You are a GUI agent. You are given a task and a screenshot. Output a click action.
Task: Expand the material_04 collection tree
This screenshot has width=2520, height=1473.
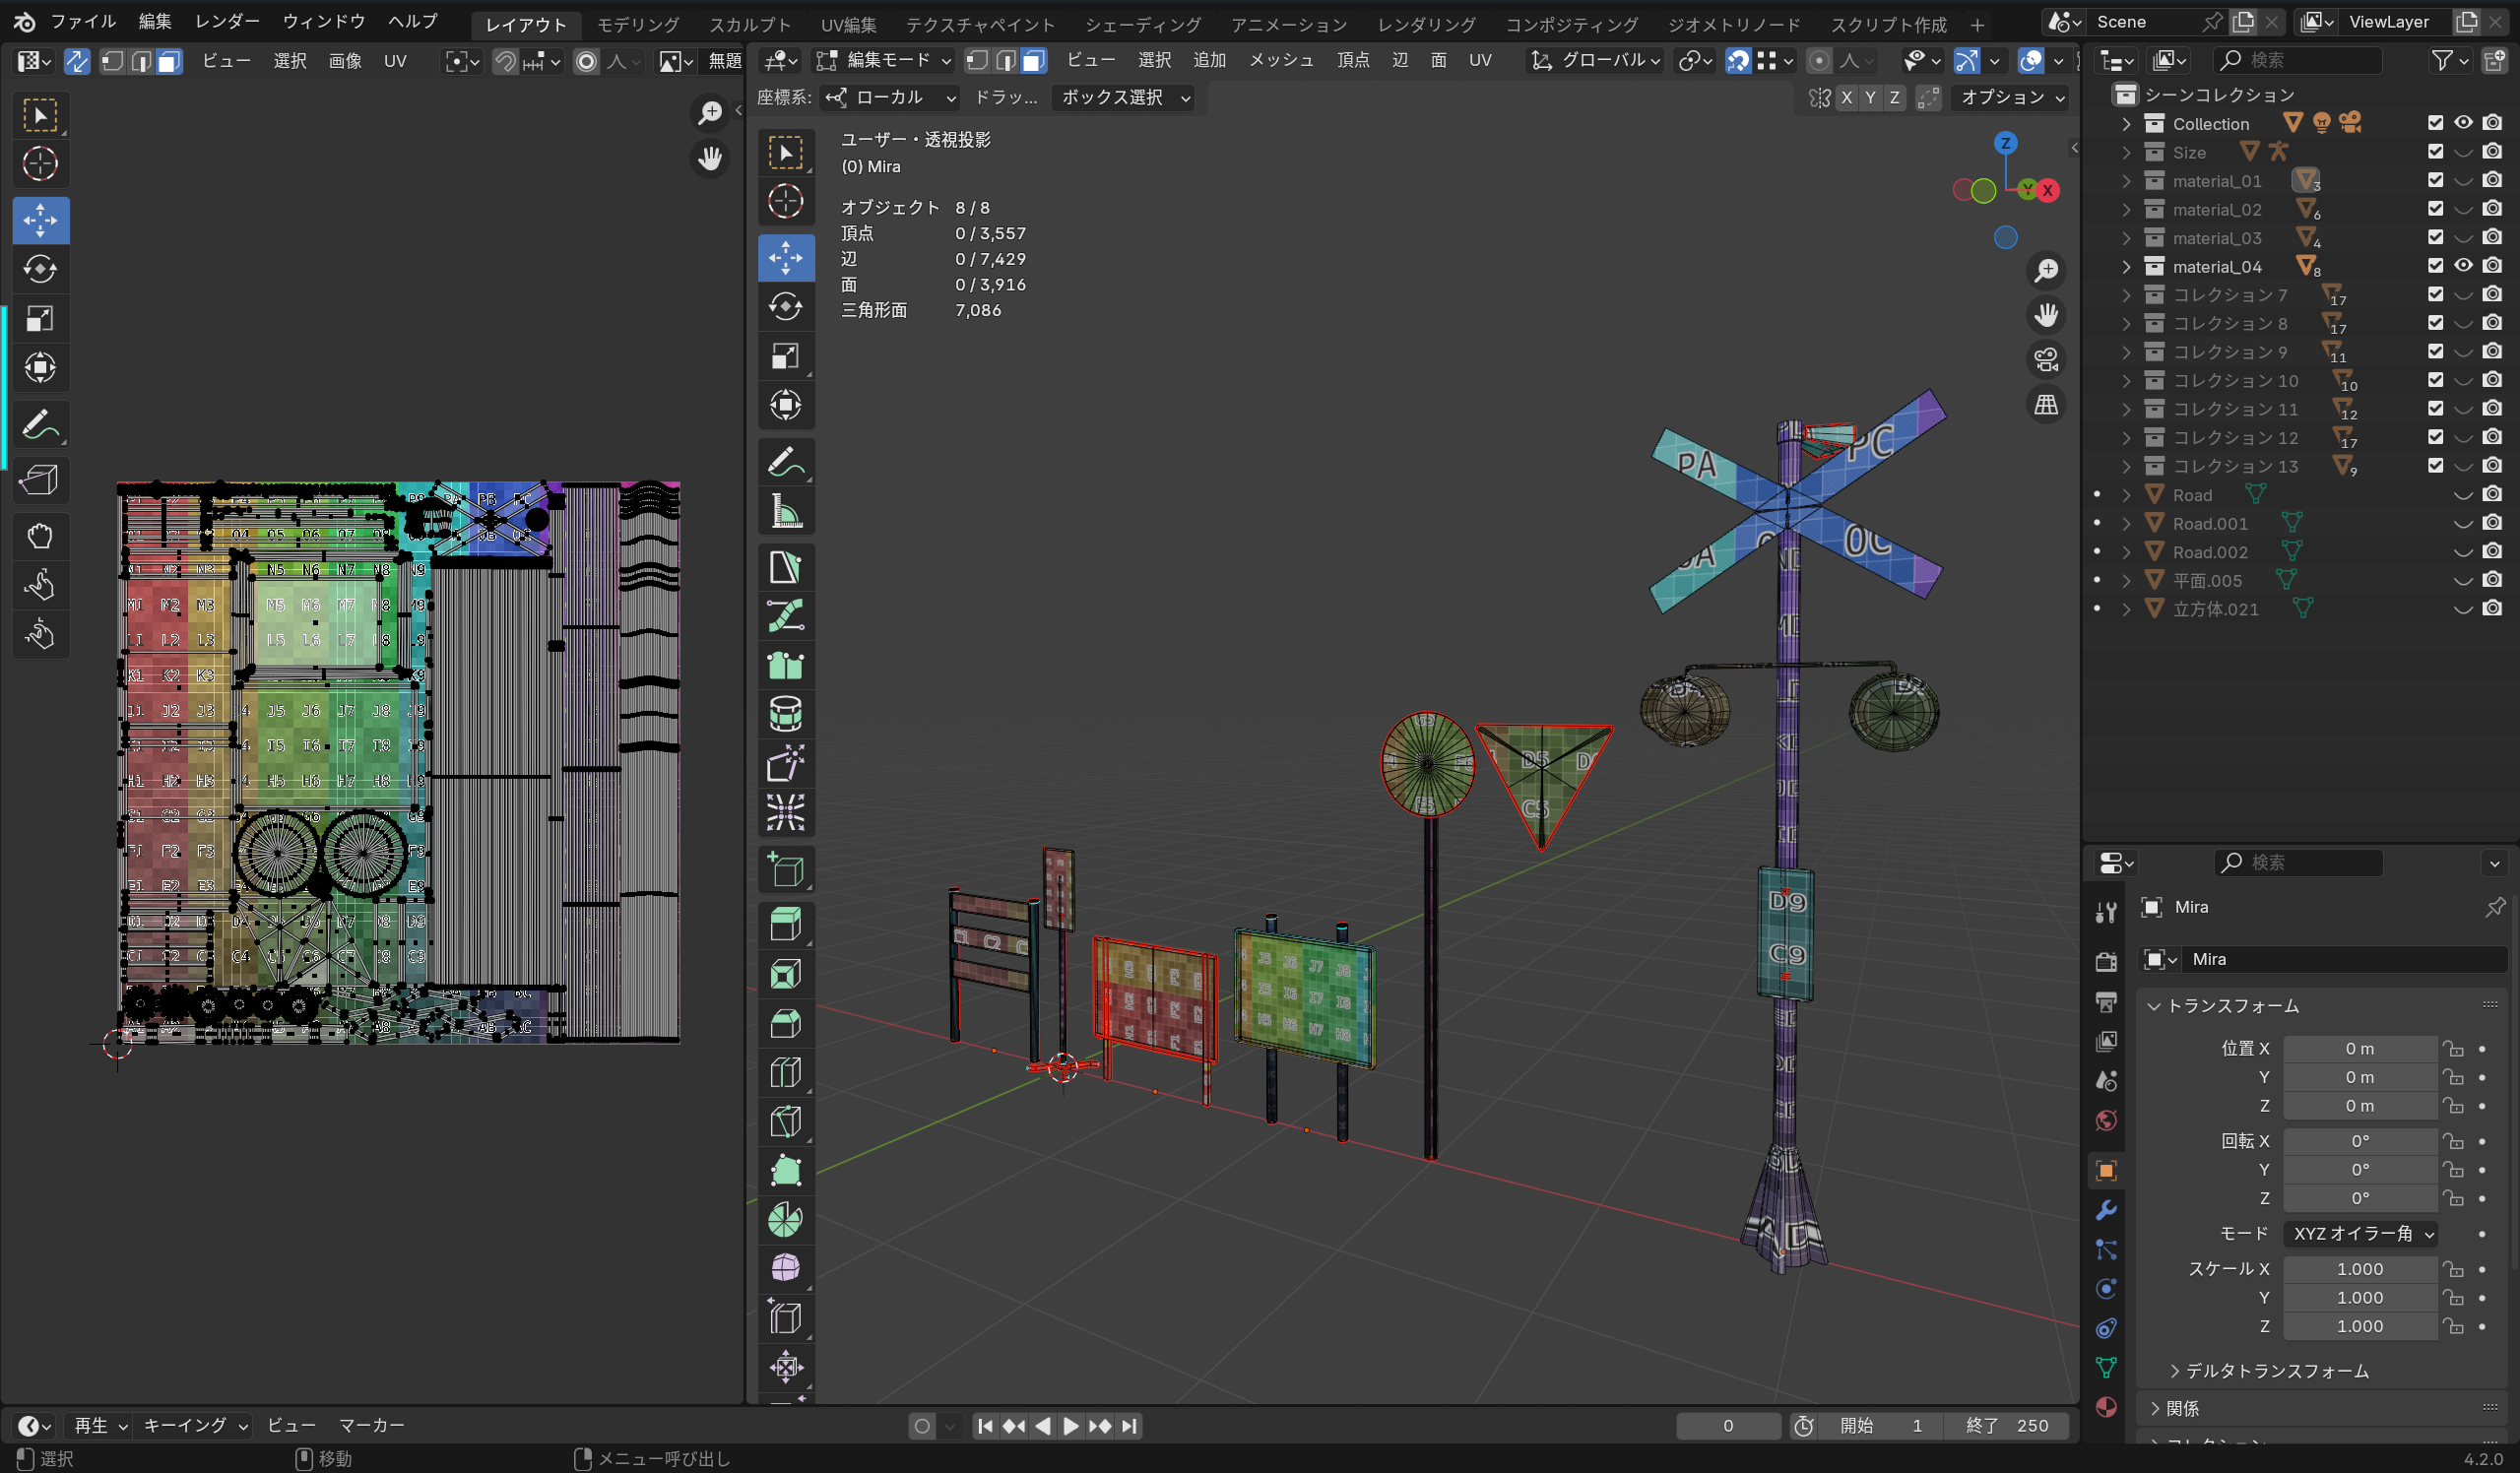click(2127, 267)
